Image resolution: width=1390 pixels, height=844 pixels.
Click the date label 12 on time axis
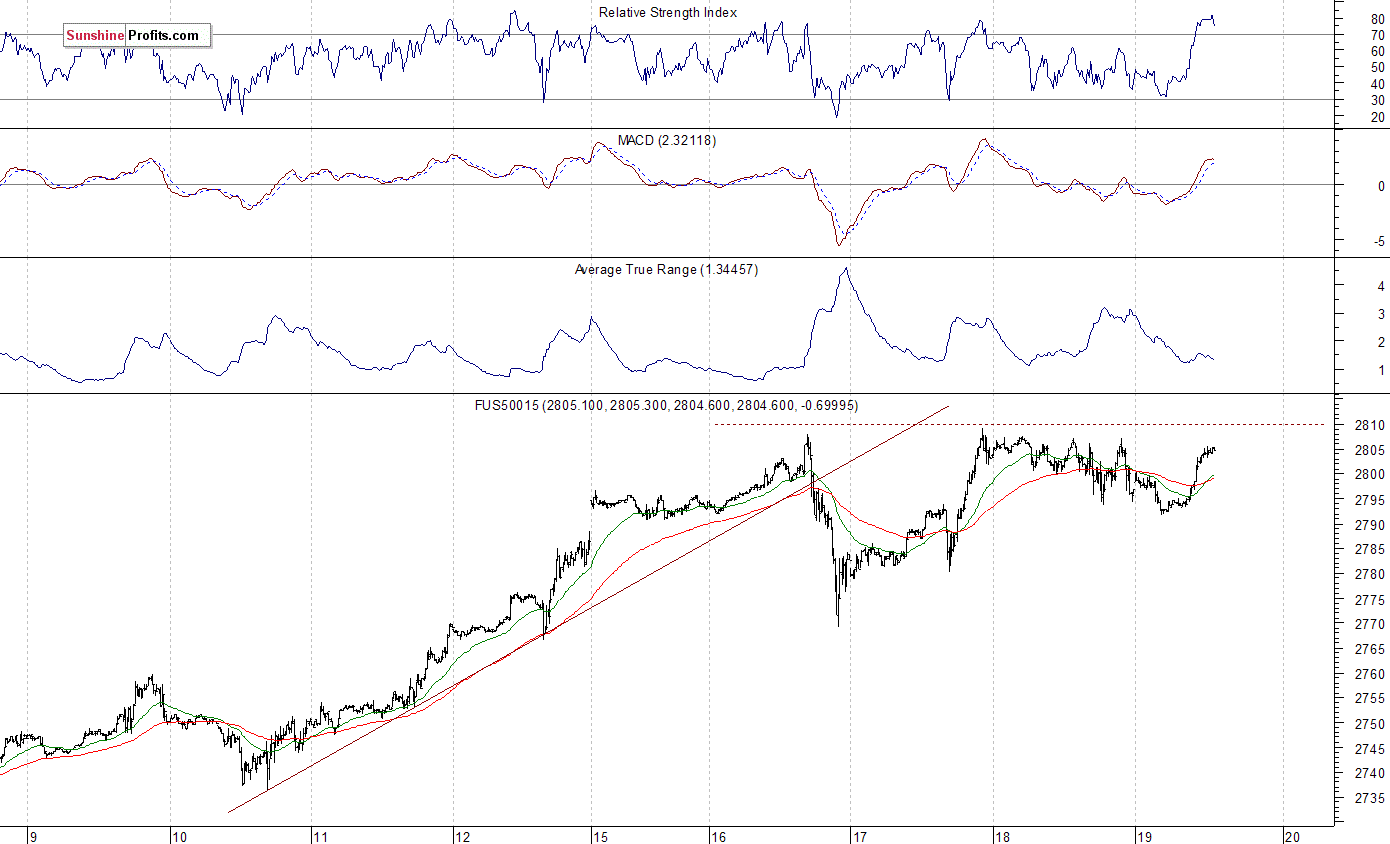[x=463, y=837]
